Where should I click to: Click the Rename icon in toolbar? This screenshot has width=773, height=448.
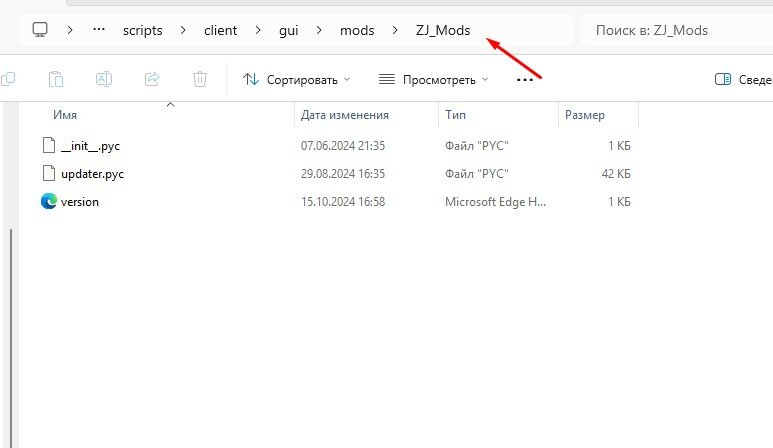point(104,79)
